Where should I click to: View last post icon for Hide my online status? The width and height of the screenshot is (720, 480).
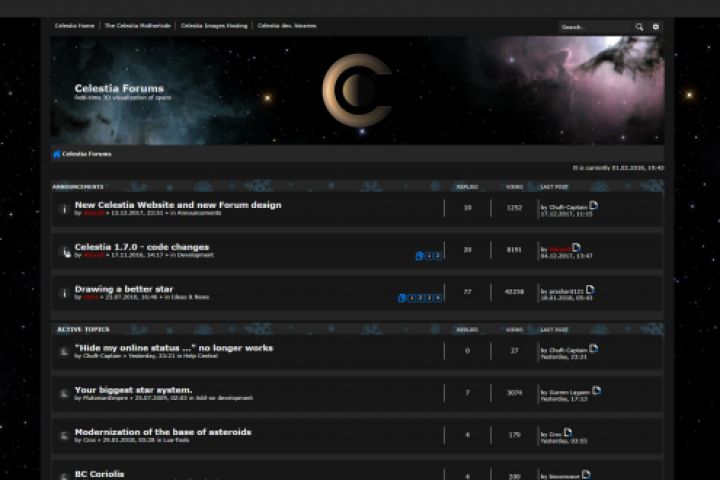(x=593, y=349)
